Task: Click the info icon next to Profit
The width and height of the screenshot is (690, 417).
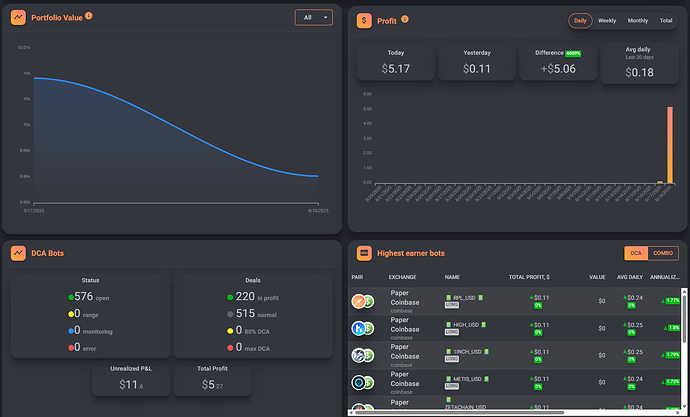Action: (405, 20)
